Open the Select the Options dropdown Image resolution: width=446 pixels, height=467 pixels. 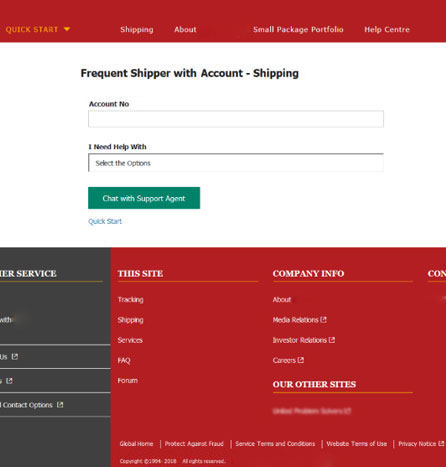pyautogui.click(x=236, y=163)
